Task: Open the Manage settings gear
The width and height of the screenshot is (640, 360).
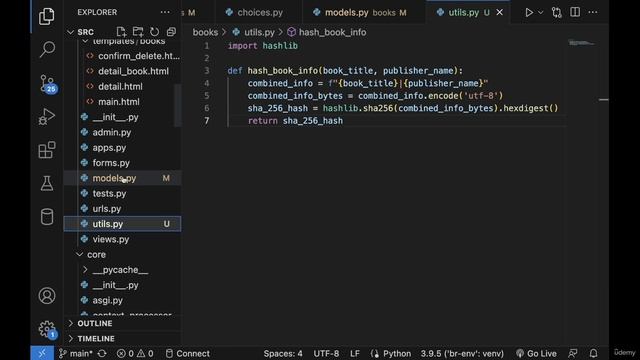Action: [47, 329]
